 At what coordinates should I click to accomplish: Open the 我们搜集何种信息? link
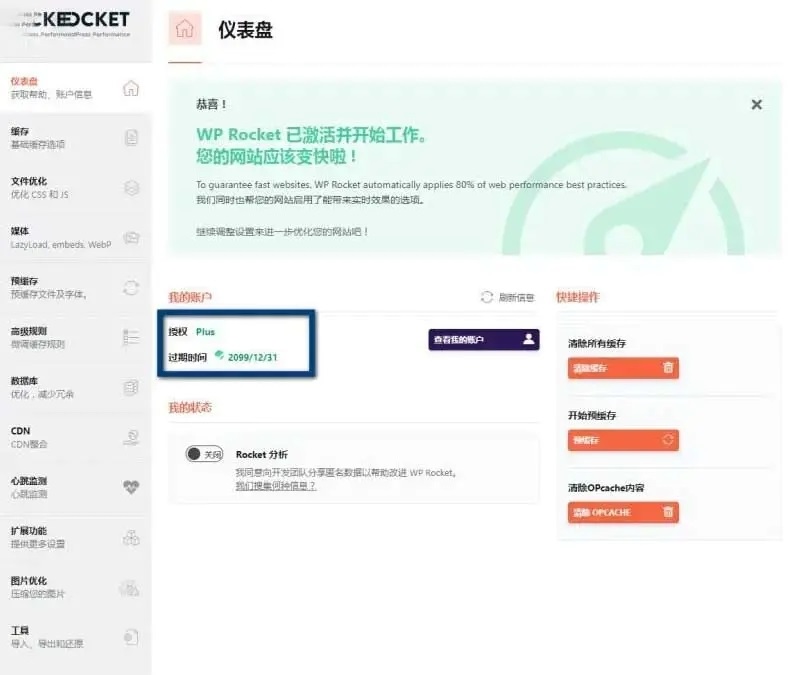[275, 486]
